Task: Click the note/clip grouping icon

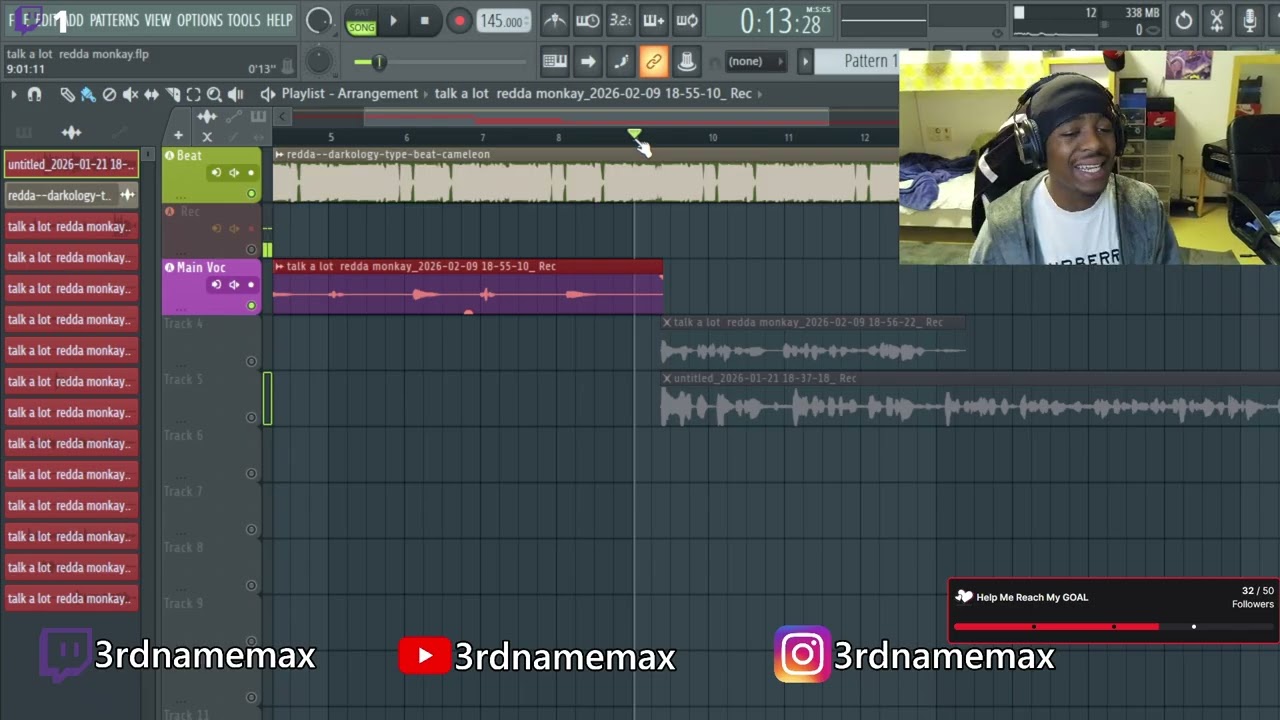Action: (686, 62)
